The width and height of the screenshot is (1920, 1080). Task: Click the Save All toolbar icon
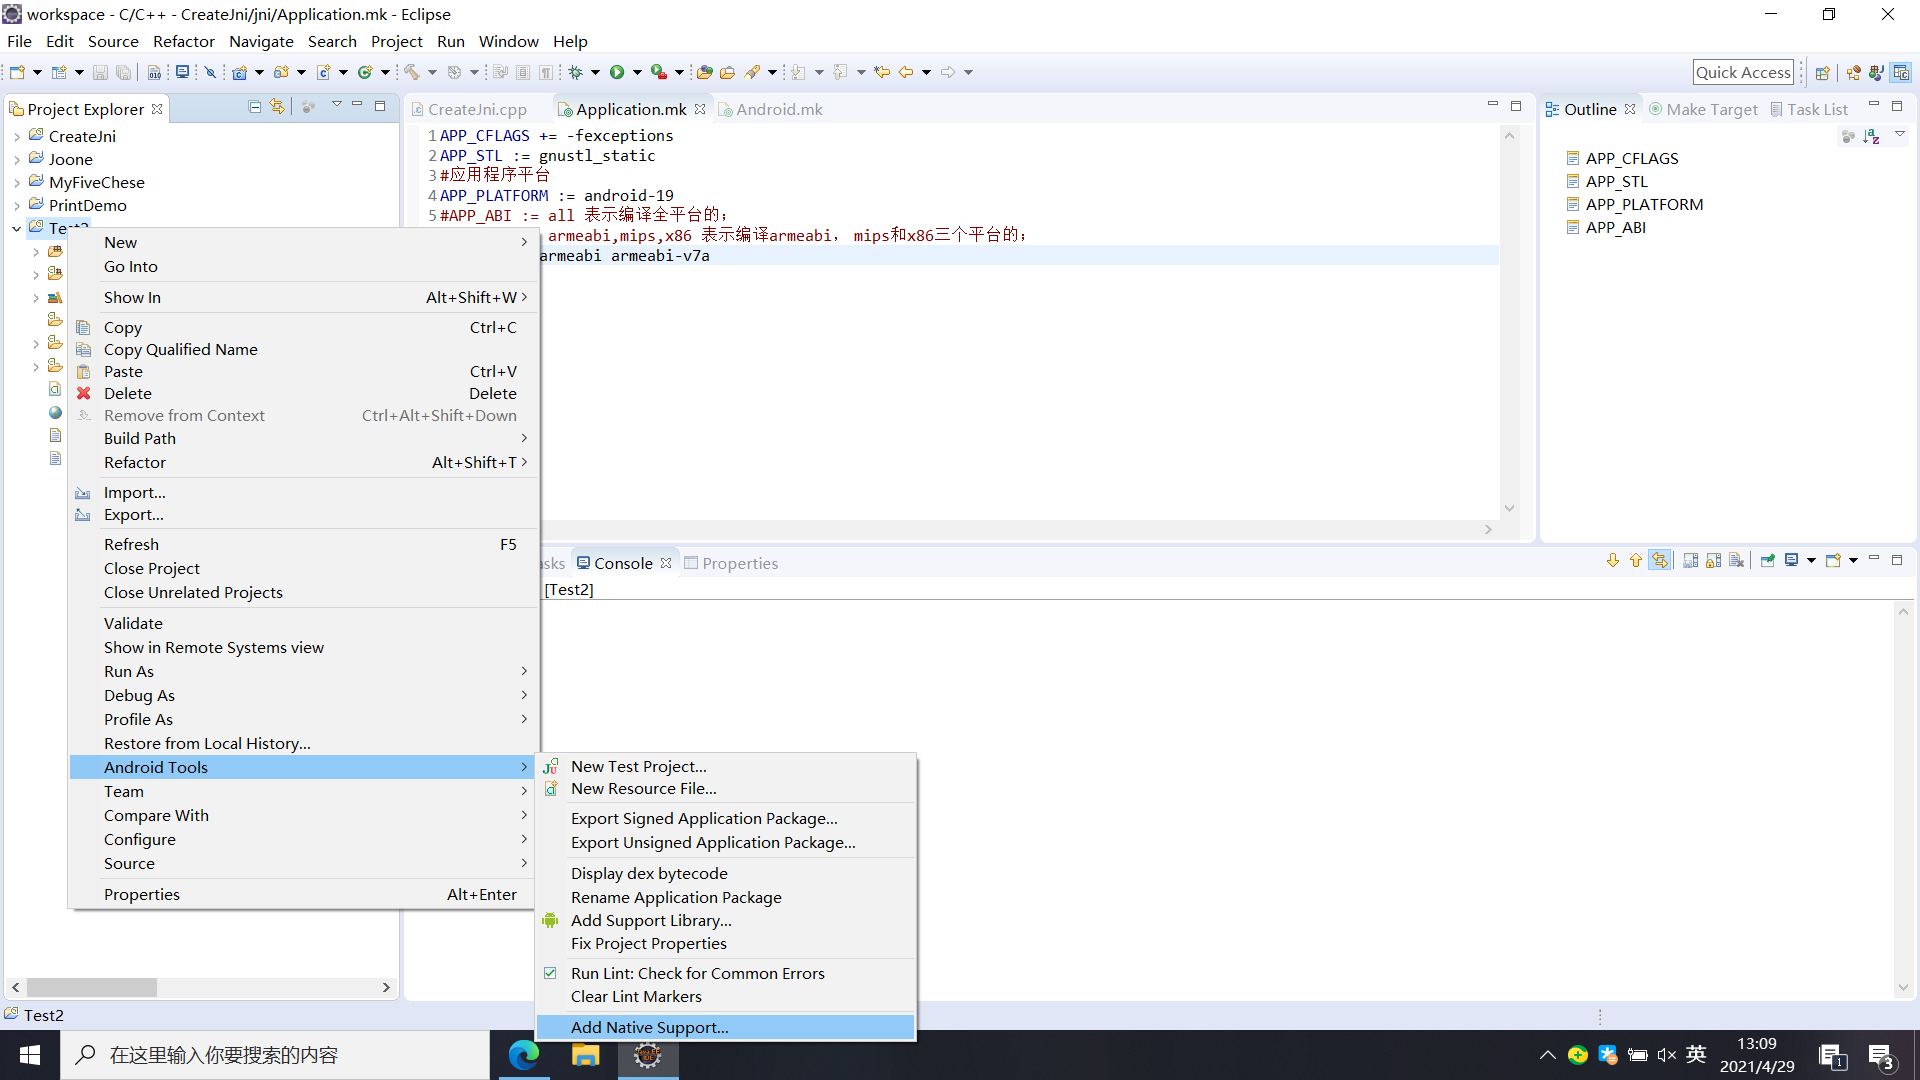123,72
